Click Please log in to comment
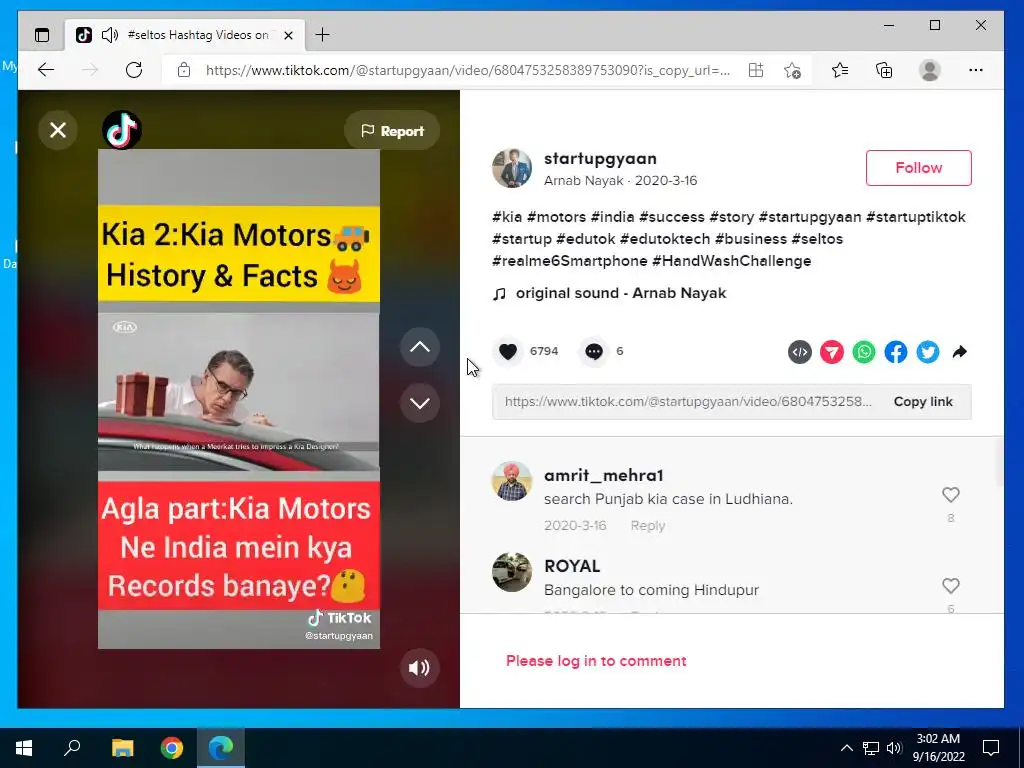Viewport: 1024px width, 768px height. click(x=596, y=661)
